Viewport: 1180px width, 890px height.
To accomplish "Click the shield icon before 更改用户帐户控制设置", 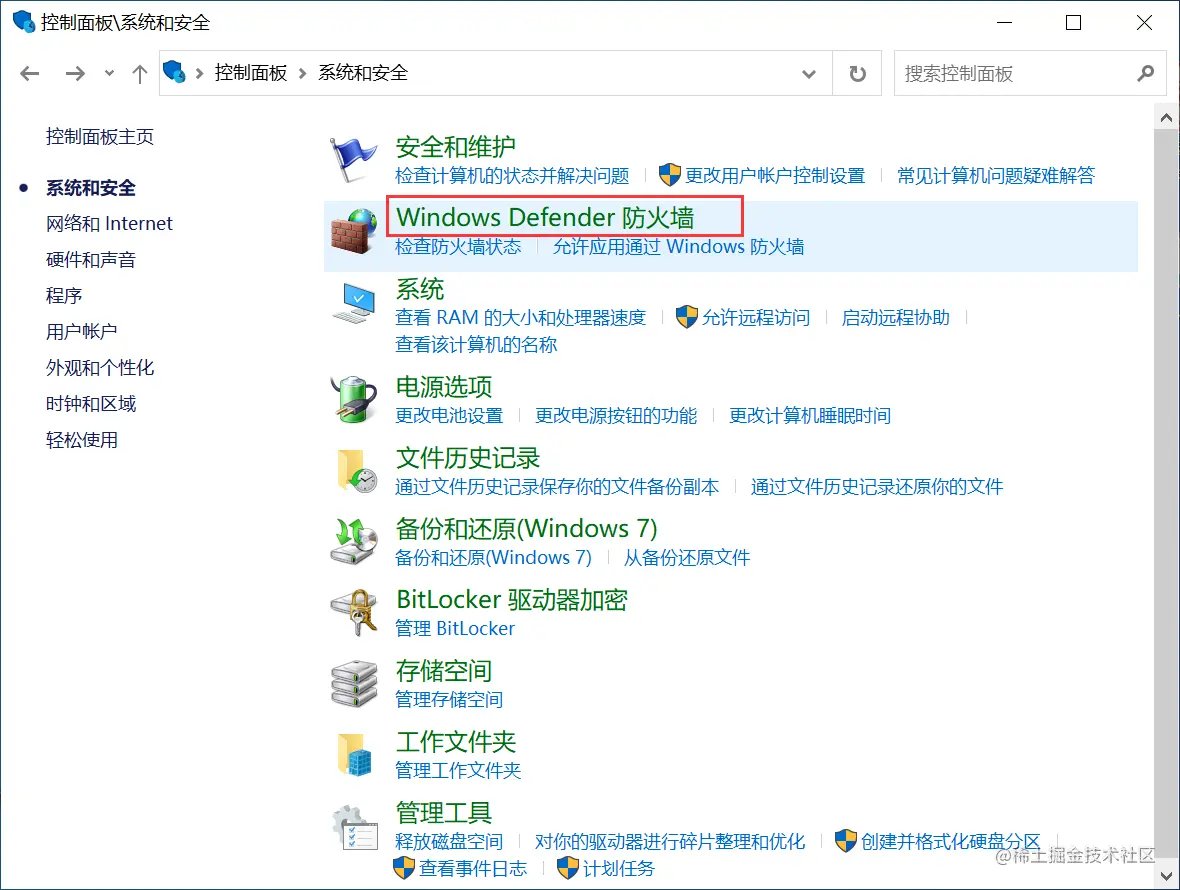I will 669,175.
